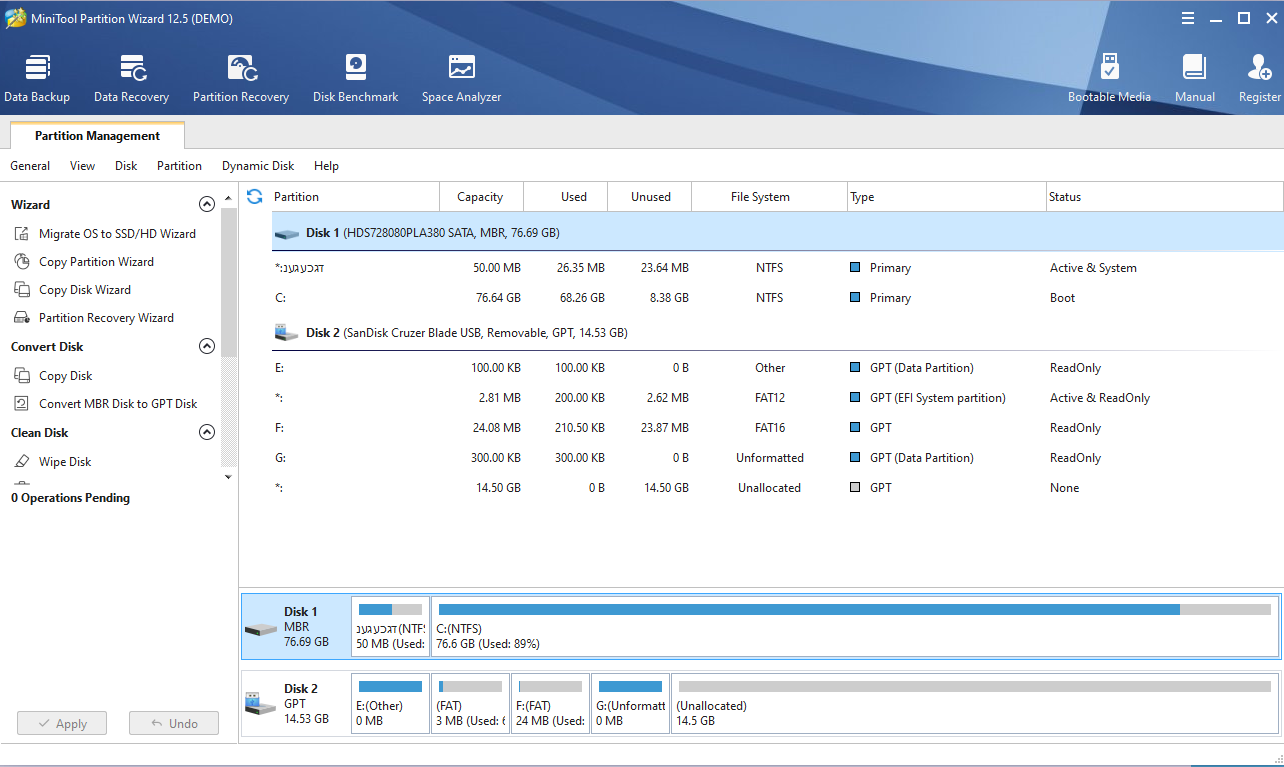The height and width of the screenshot is (767, 1284).
Task: Click sidebar scroll down arrow
Action: pos(228,477)
